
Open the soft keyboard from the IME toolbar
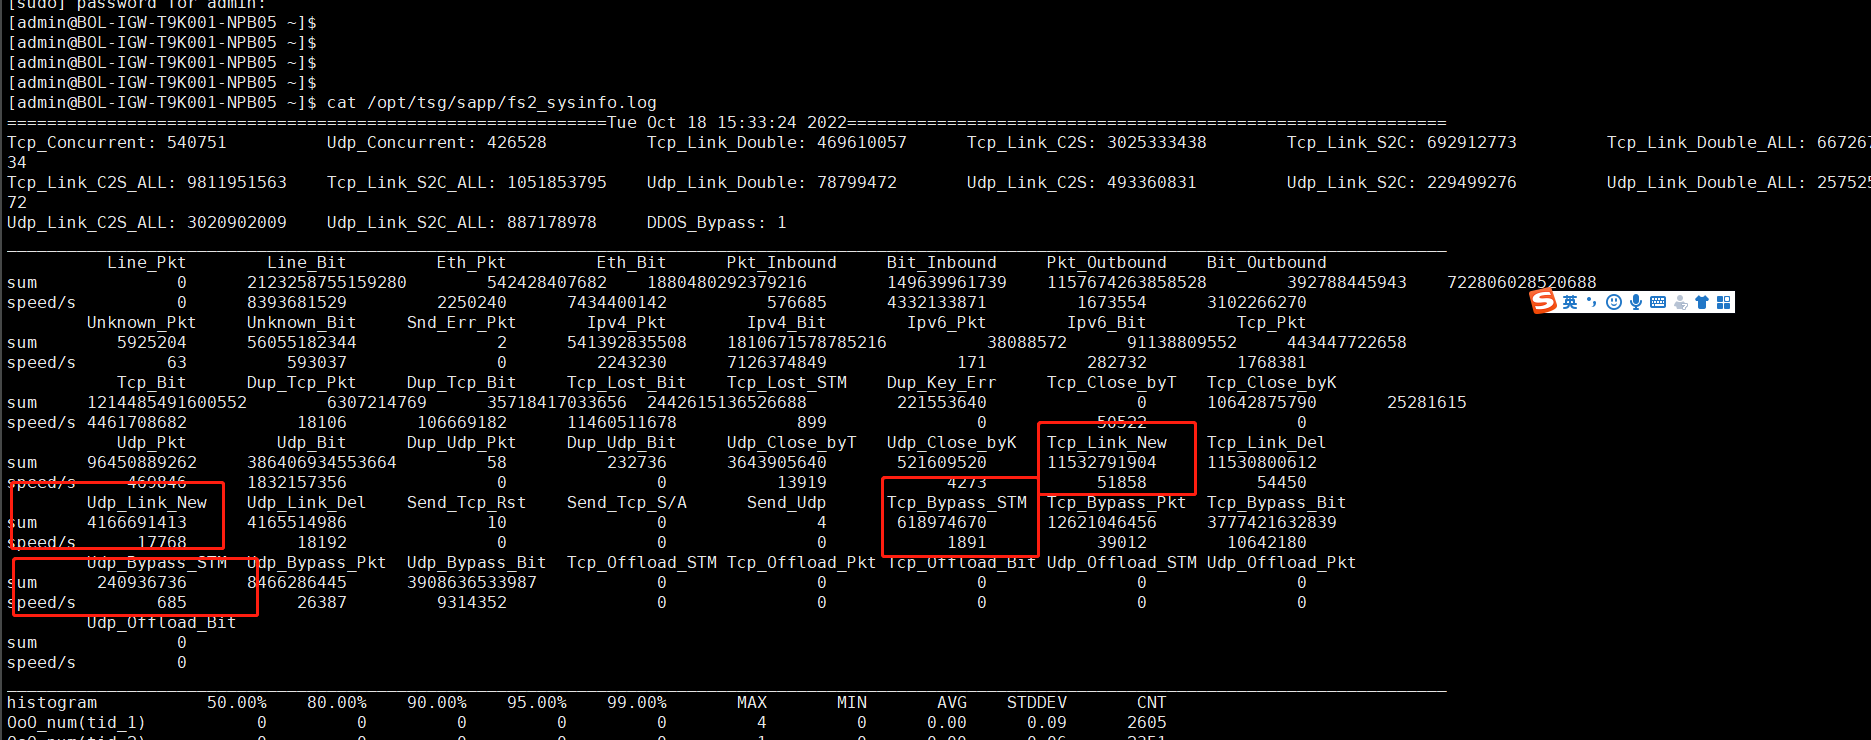coord(1657,302)
